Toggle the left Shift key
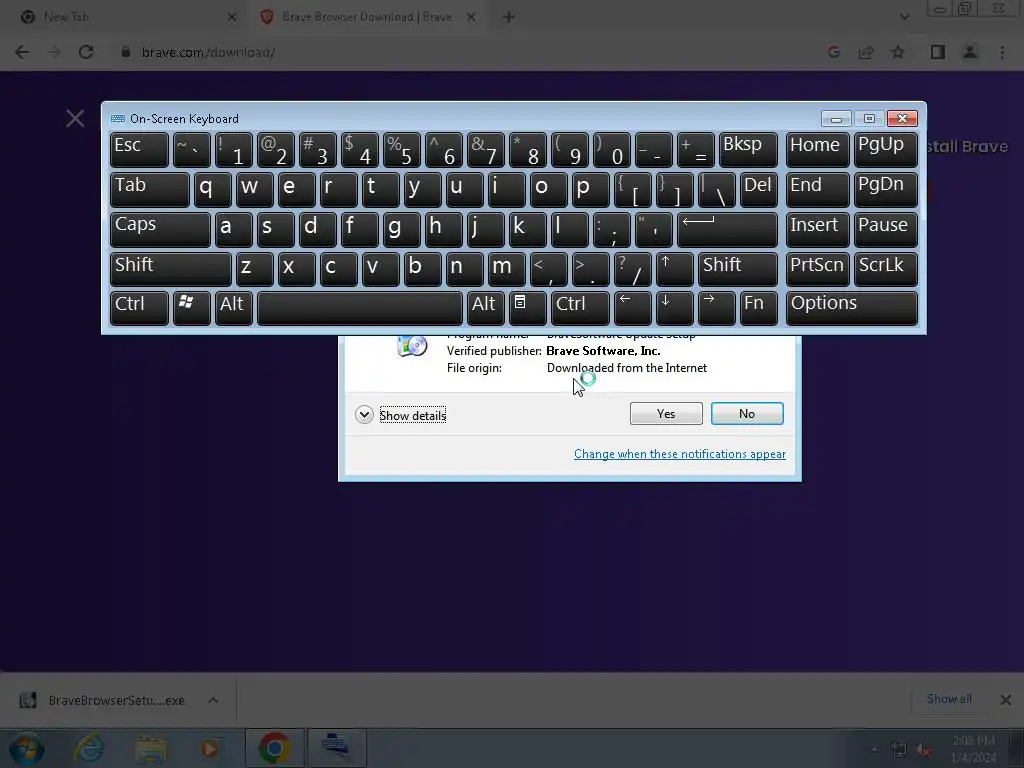 tap(170, 268)
